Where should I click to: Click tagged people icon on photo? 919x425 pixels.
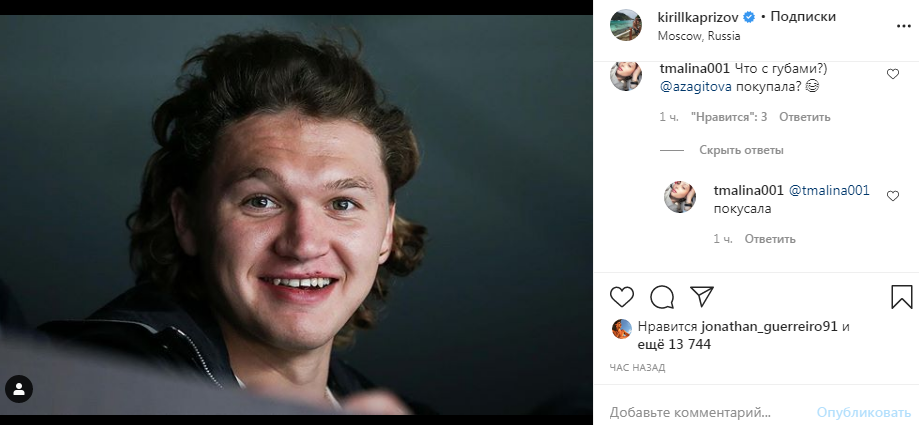tap(19, 389)
